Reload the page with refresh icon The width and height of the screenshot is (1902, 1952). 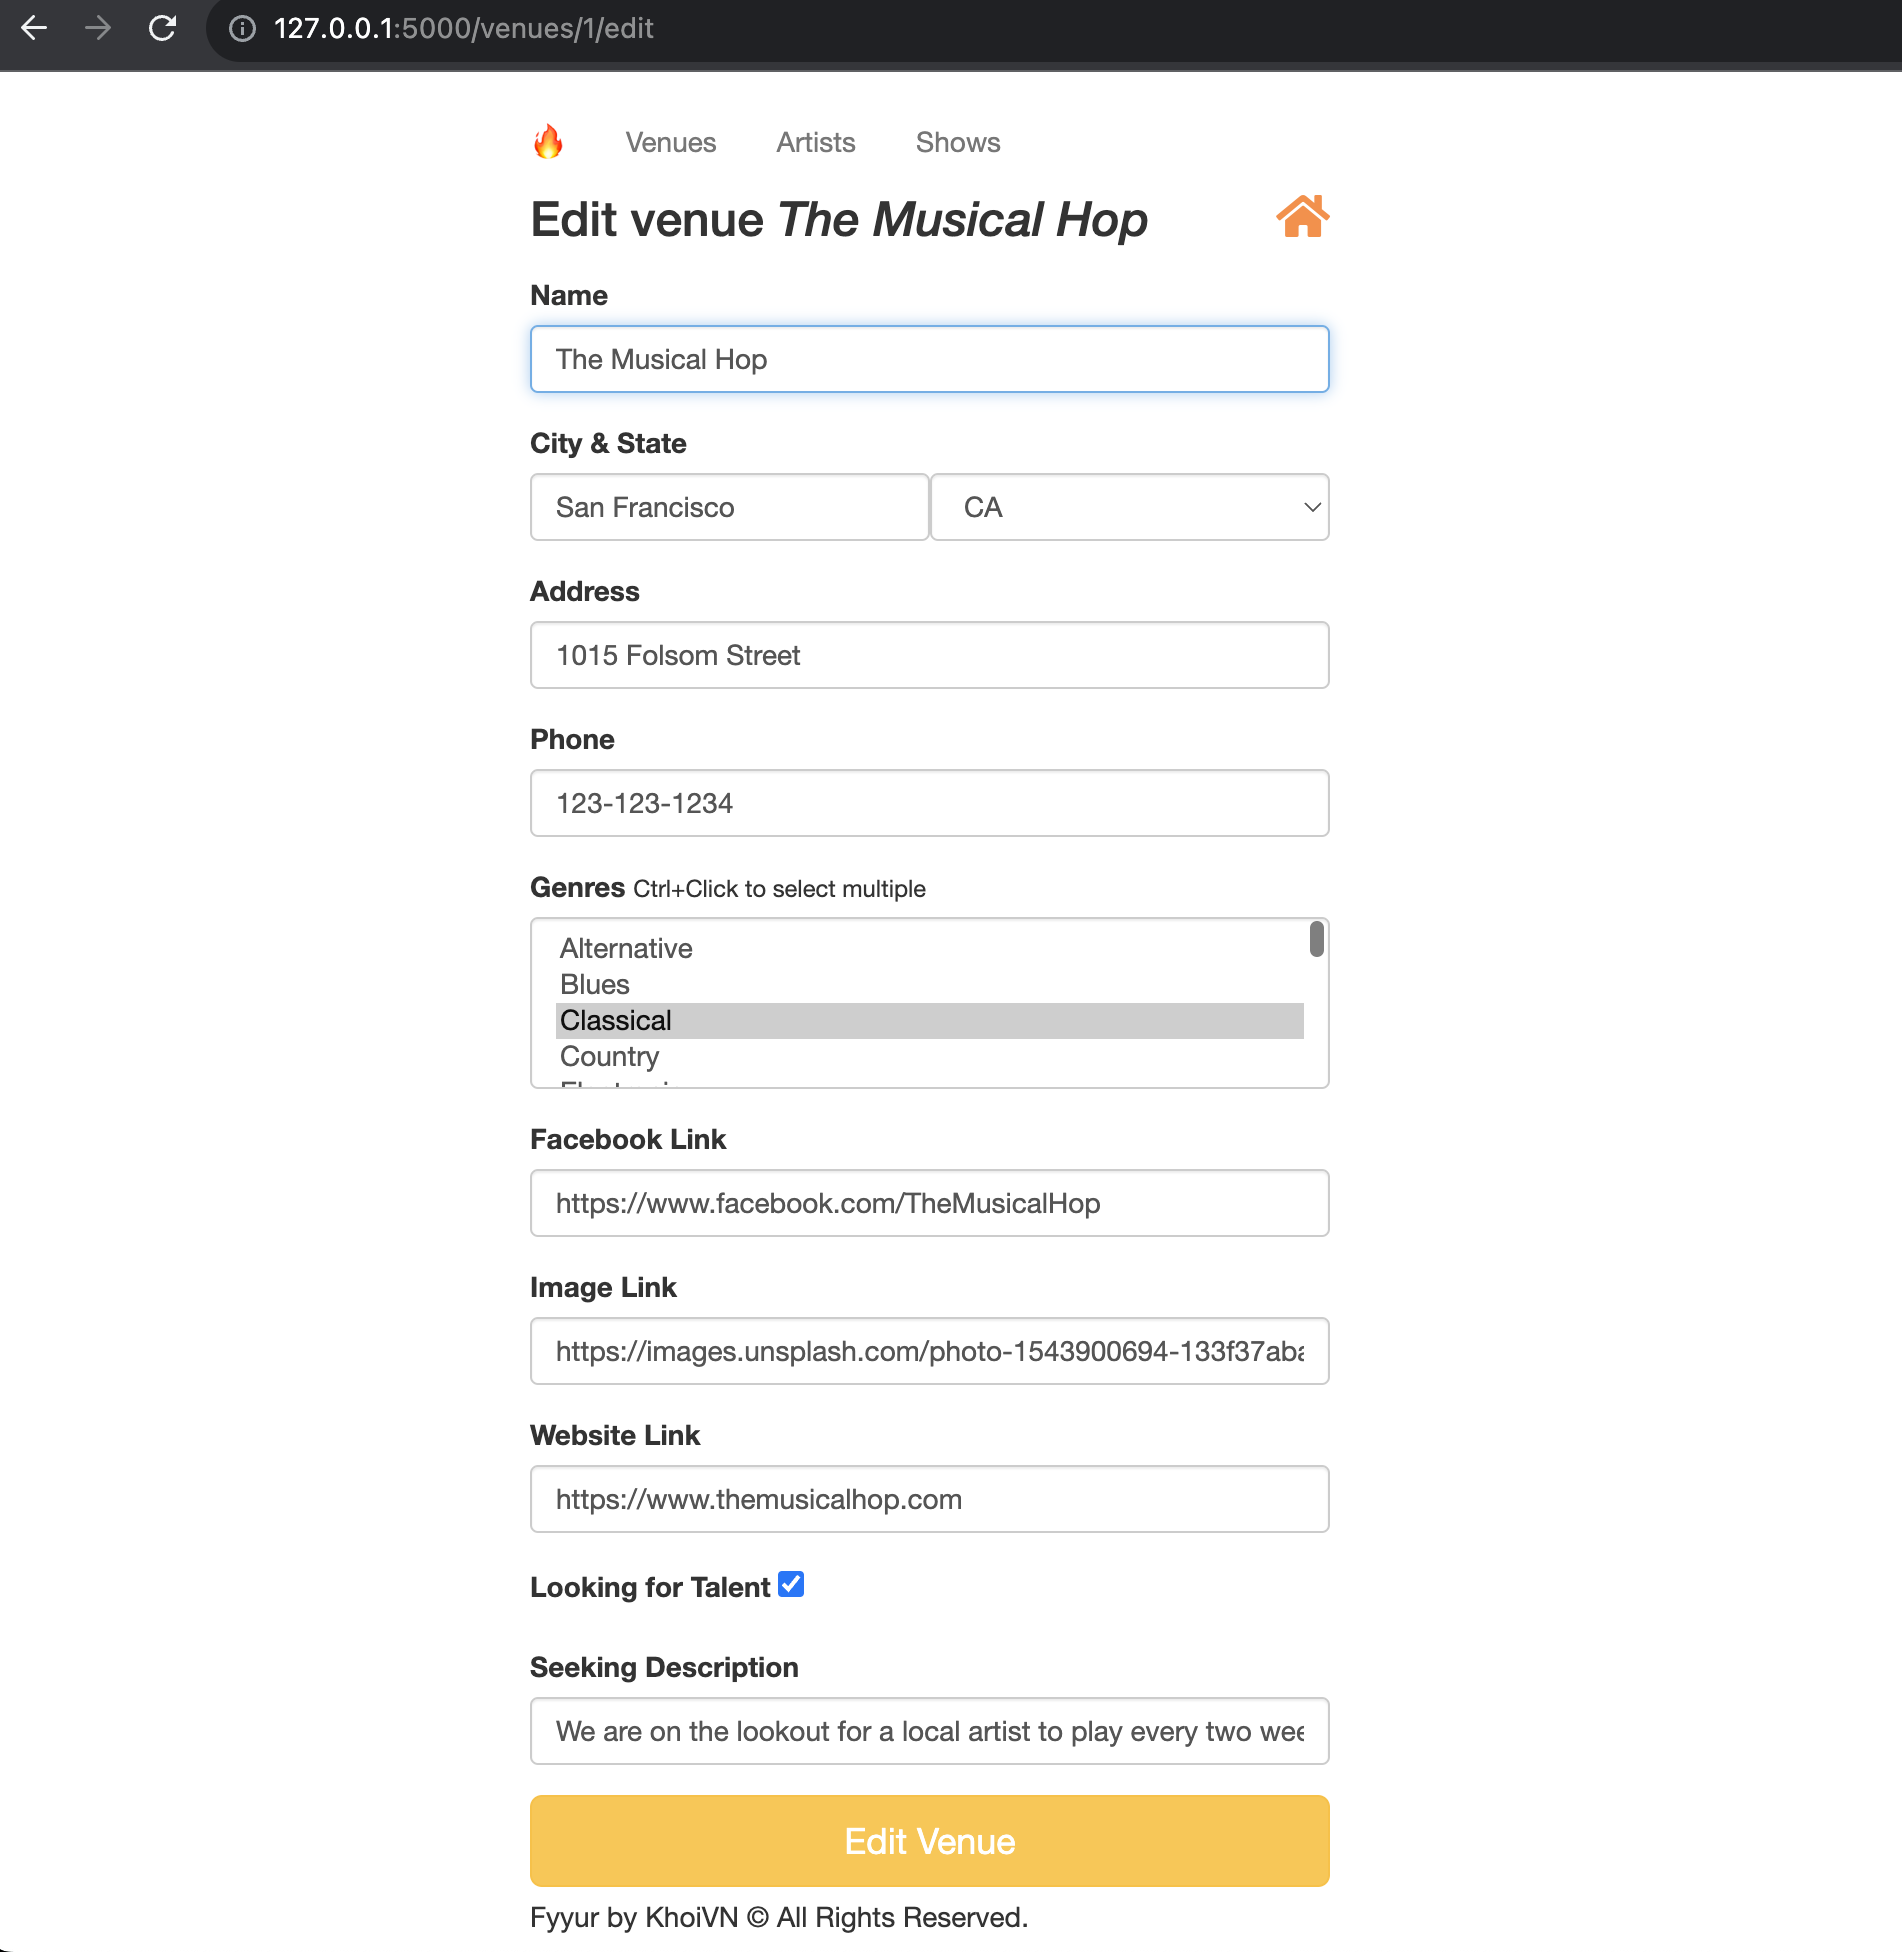pyautogui.click(x=162, y=28)
